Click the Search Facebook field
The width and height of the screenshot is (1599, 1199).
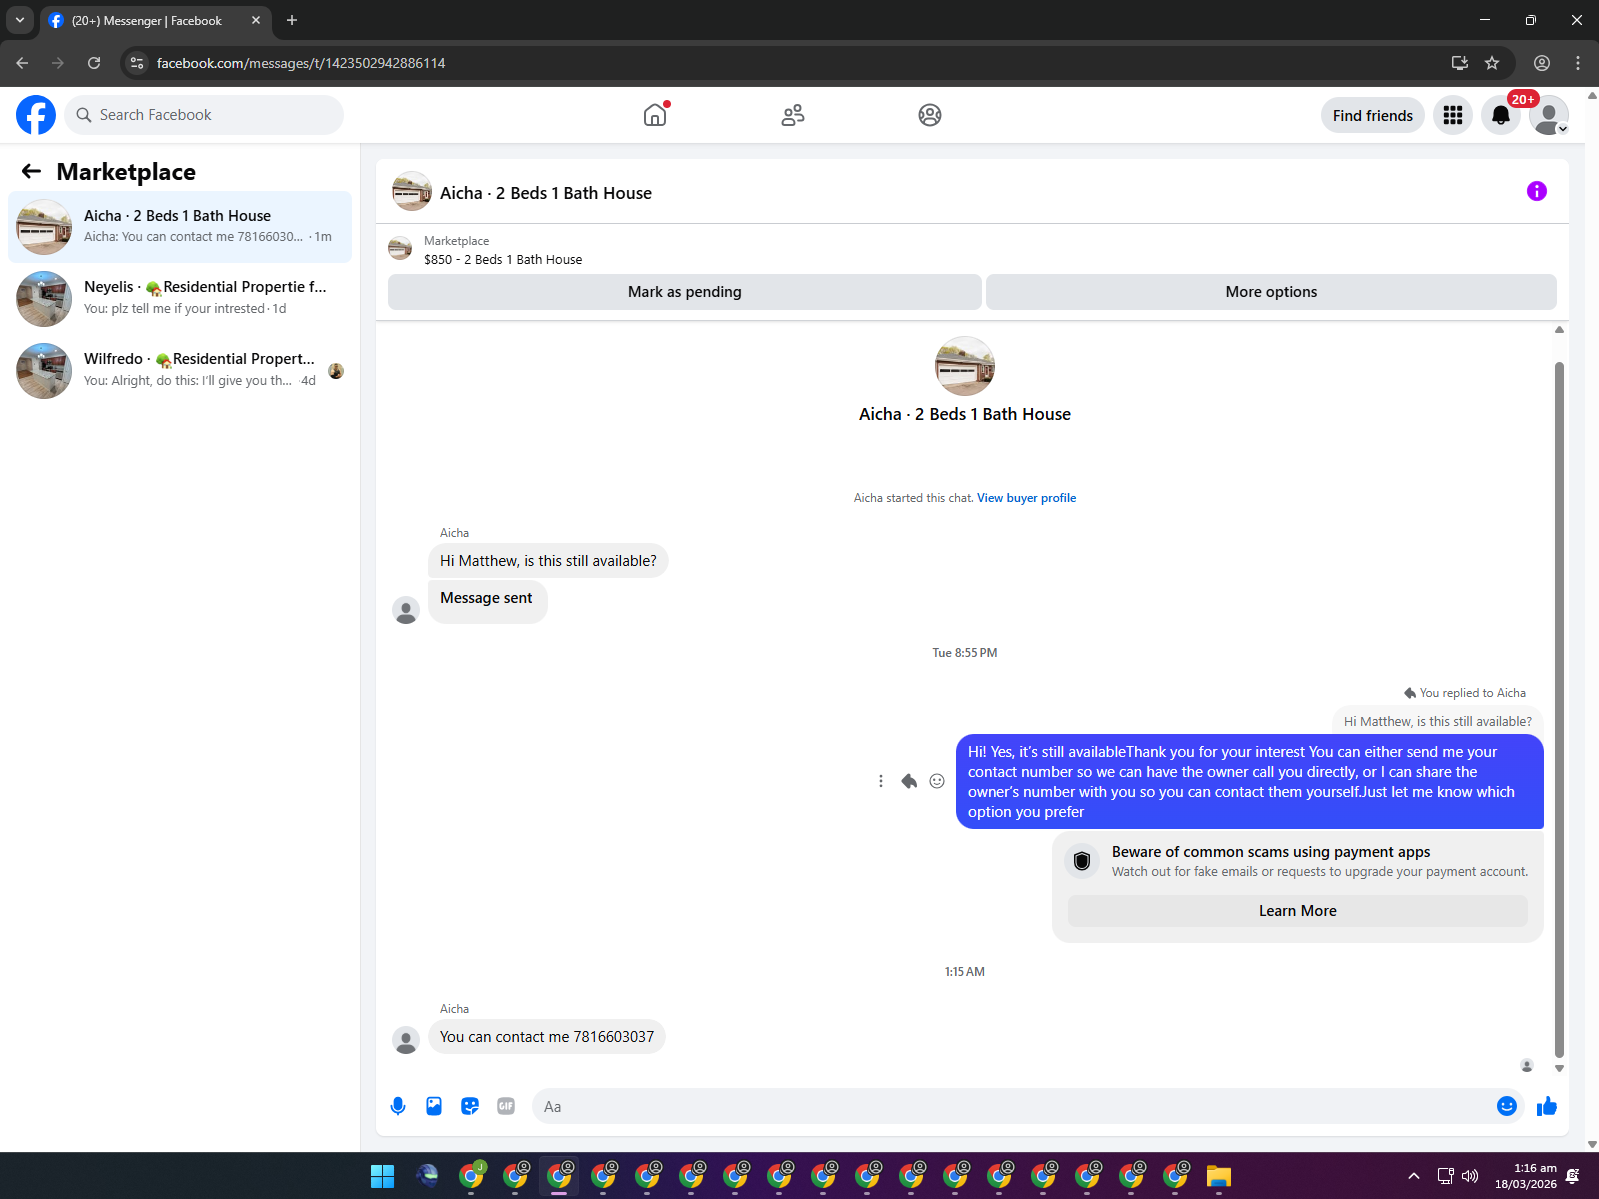pos(204,115)
